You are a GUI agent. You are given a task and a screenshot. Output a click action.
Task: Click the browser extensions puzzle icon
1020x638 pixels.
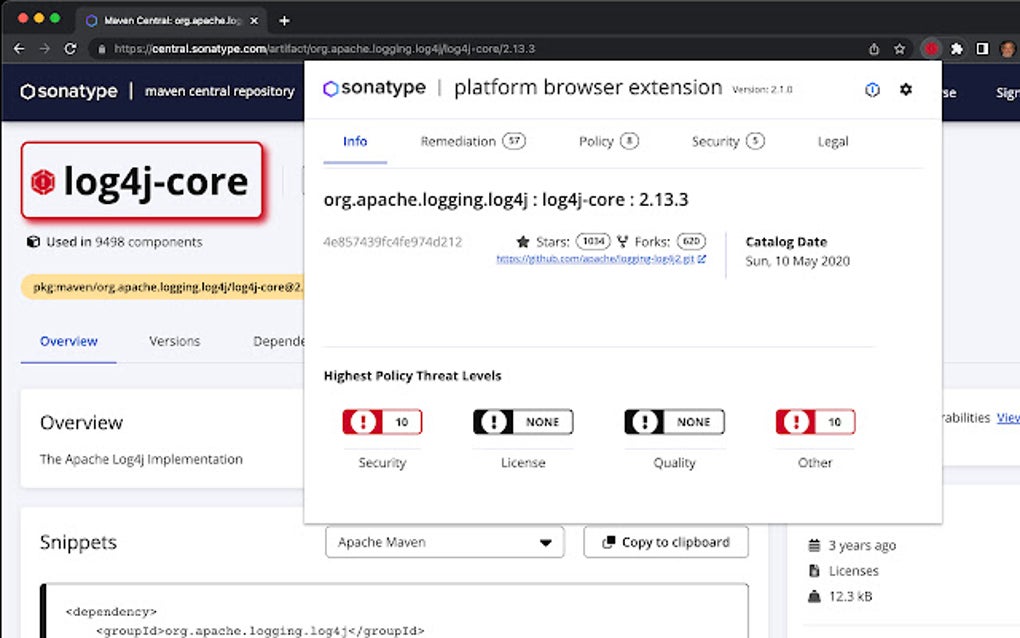point(956,47)
